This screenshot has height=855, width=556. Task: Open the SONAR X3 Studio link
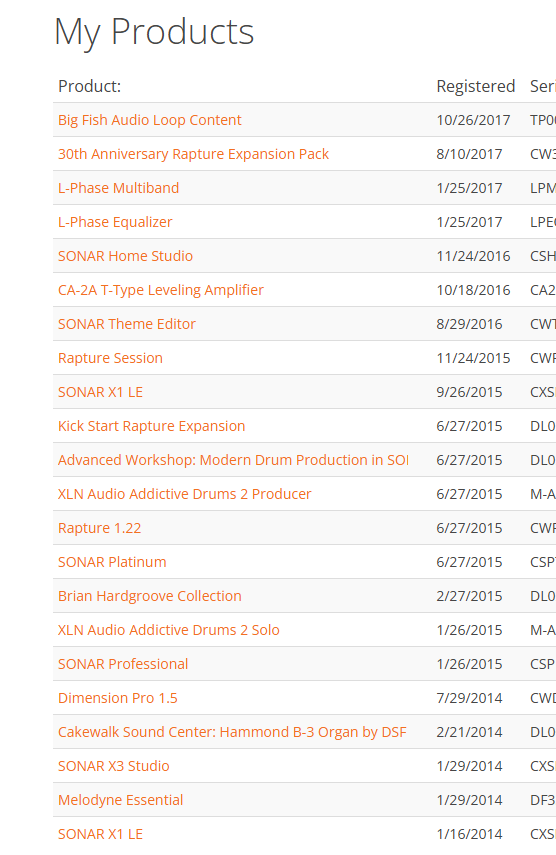113,766
